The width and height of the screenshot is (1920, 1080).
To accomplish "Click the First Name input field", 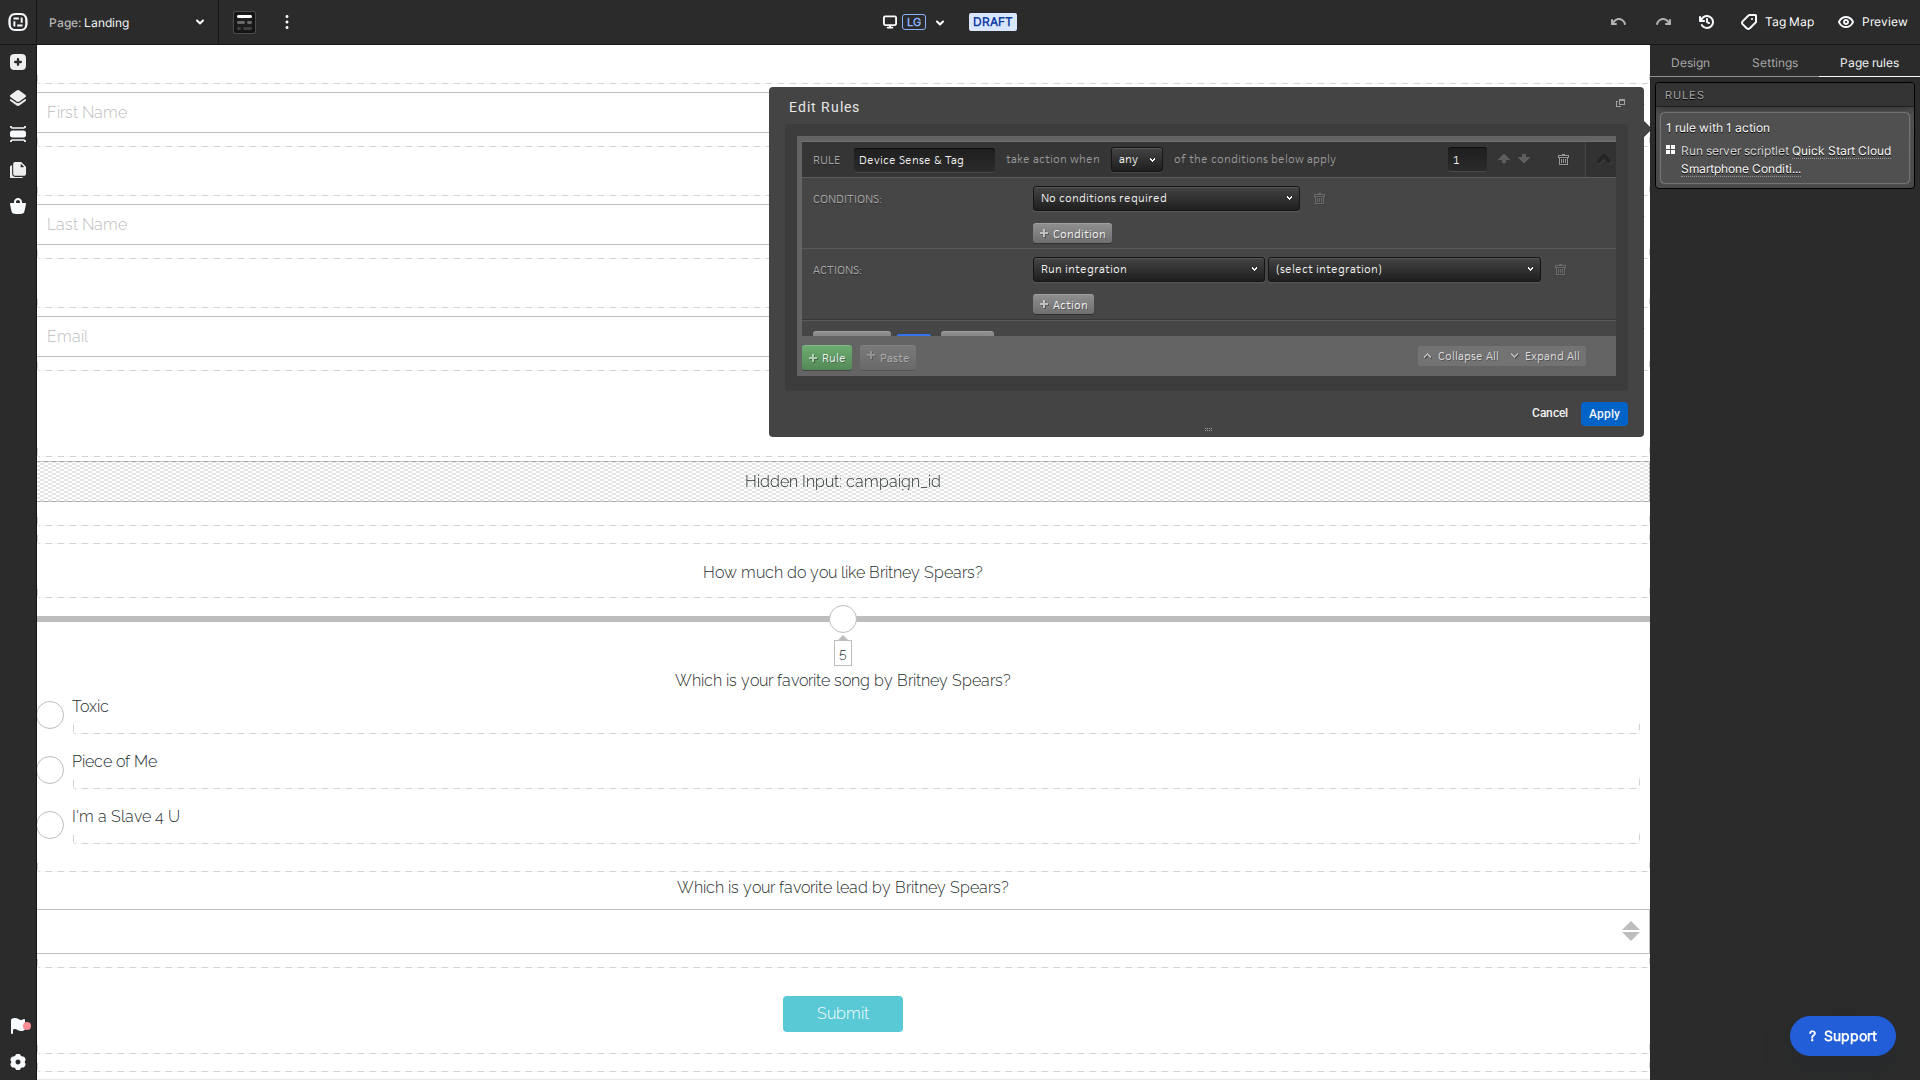I will [x=404, y=112].
